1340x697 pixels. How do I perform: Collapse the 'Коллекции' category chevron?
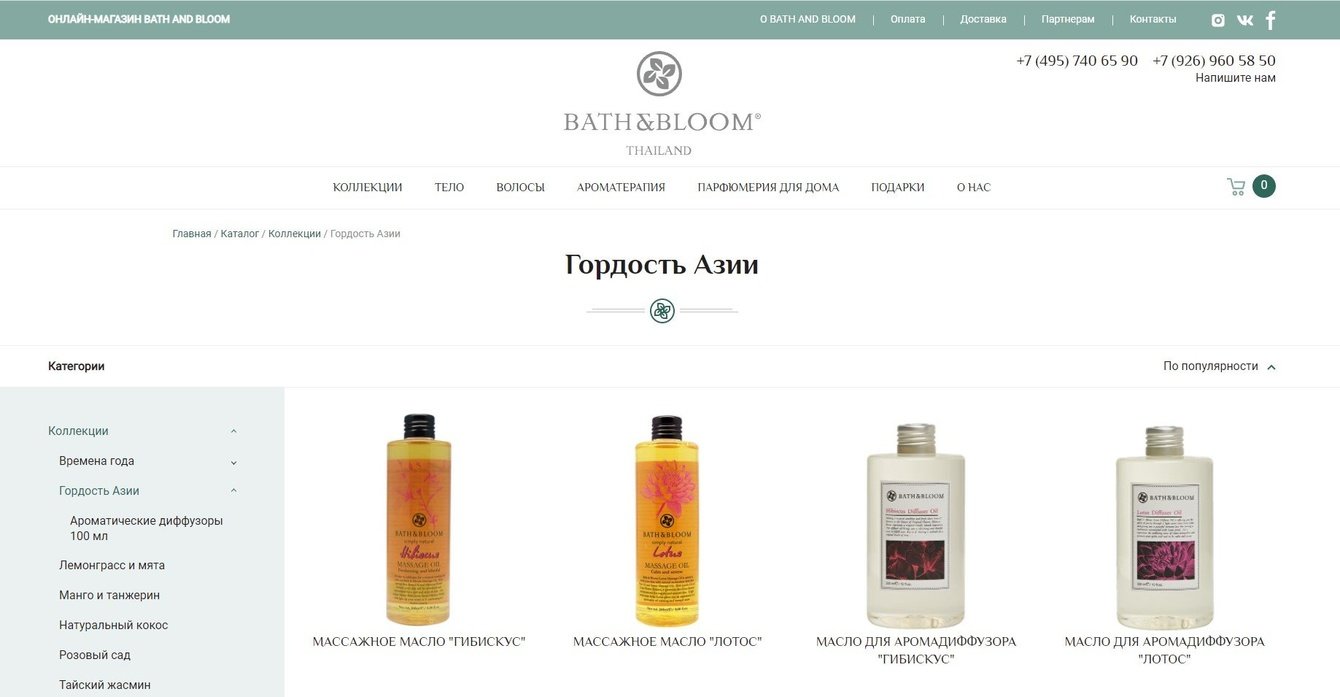[x=234, y=432]
